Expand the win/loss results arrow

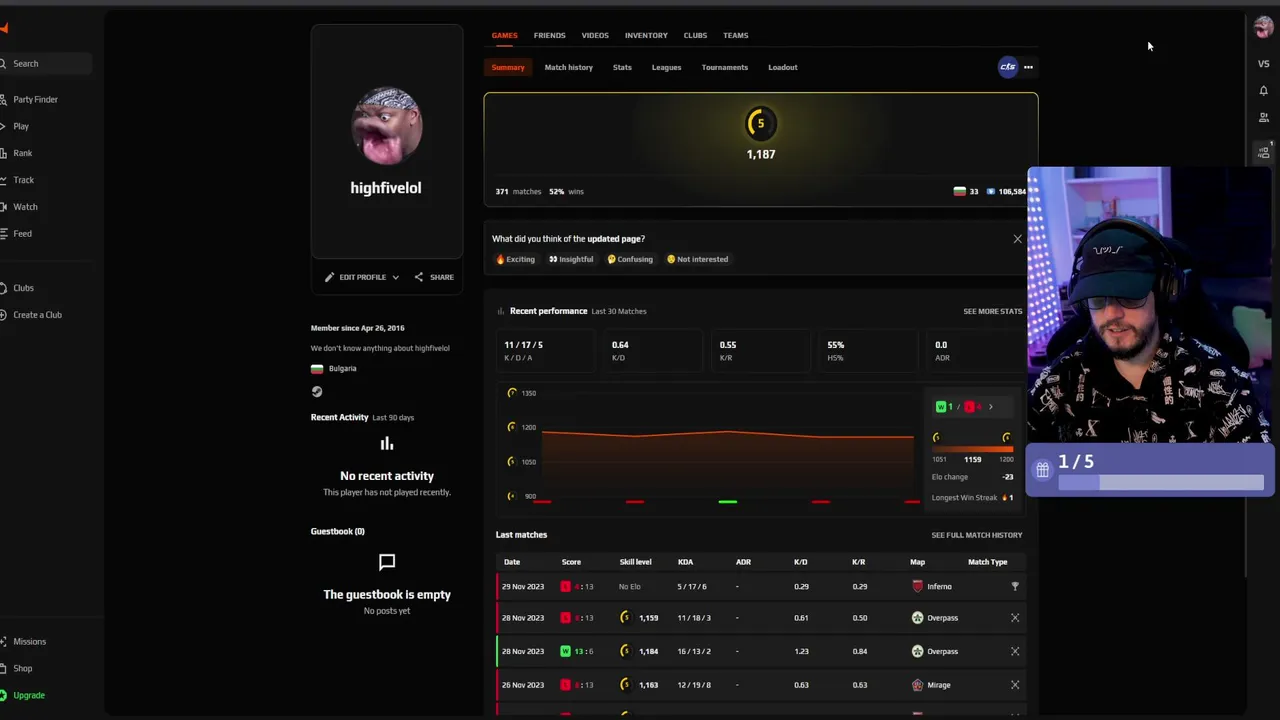click(990, 408)
